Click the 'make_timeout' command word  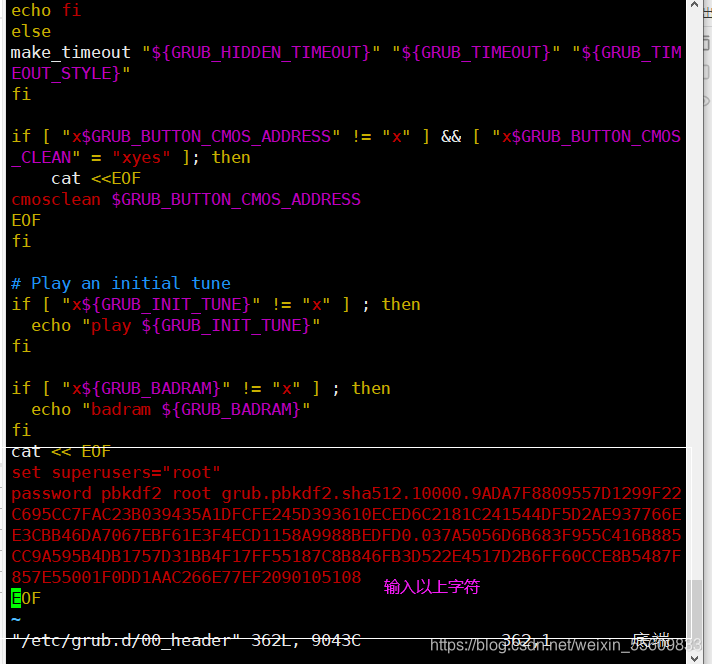70,53
